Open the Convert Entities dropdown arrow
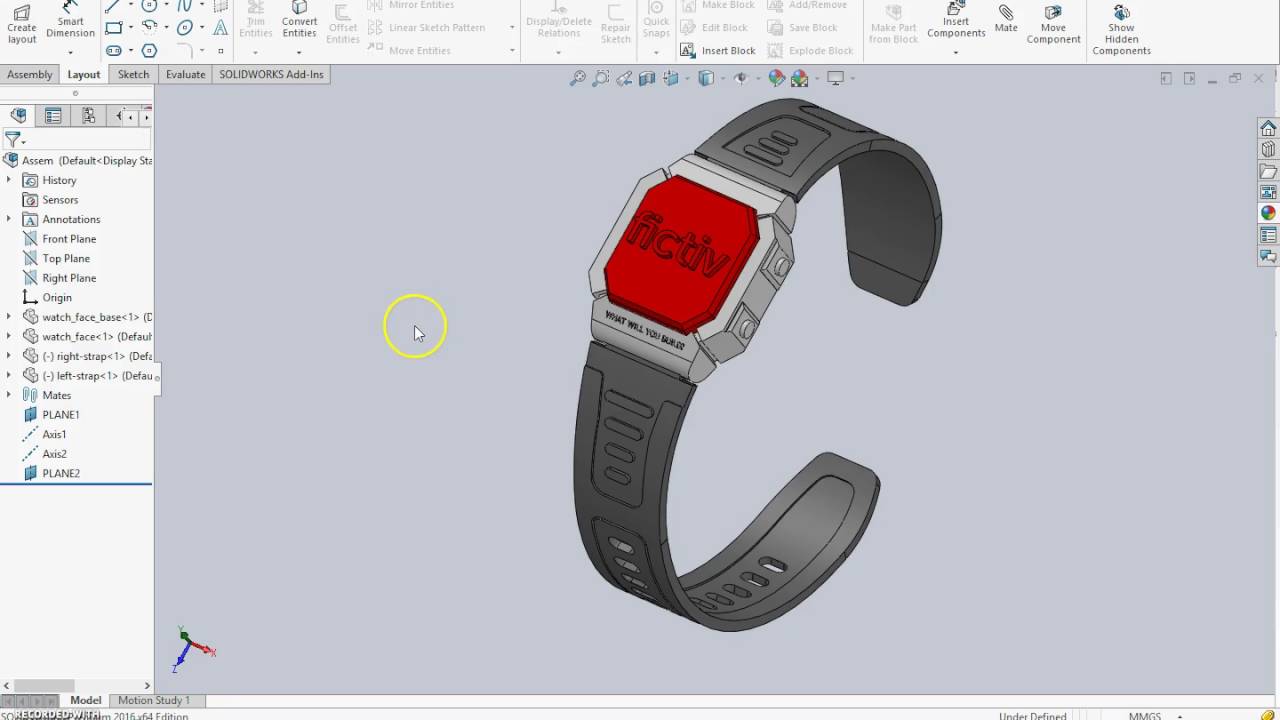 coord(299,51)
